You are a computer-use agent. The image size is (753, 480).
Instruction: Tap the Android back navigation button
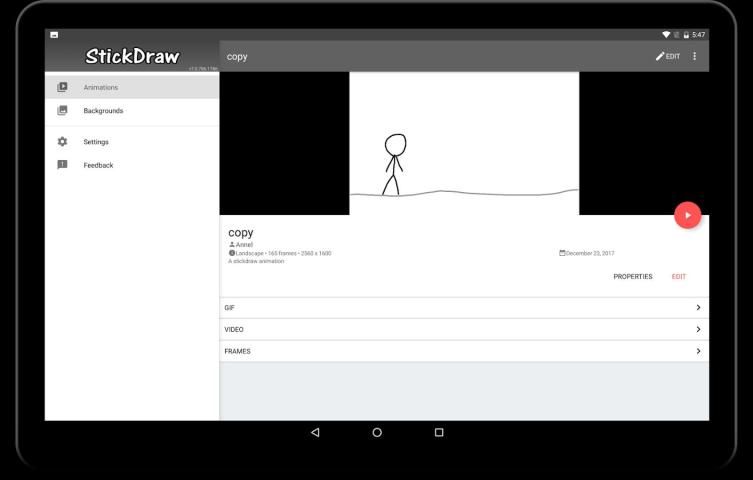pos(315,432)
